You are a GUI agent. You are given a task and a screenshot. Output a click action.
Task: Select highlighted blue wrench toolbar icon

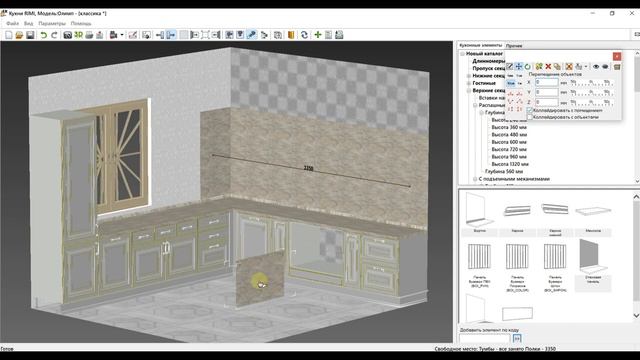(251, 35)
